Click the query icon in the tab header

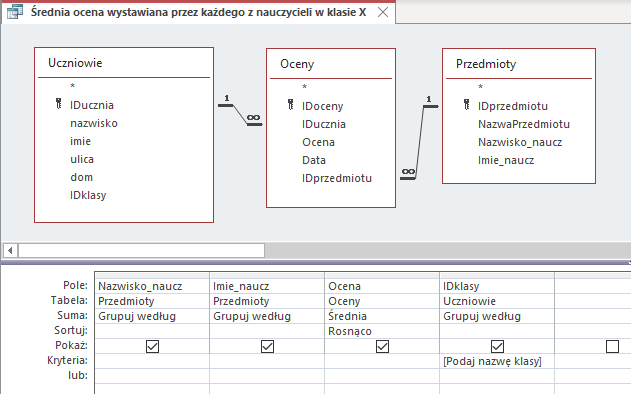[x=15, y=12]
